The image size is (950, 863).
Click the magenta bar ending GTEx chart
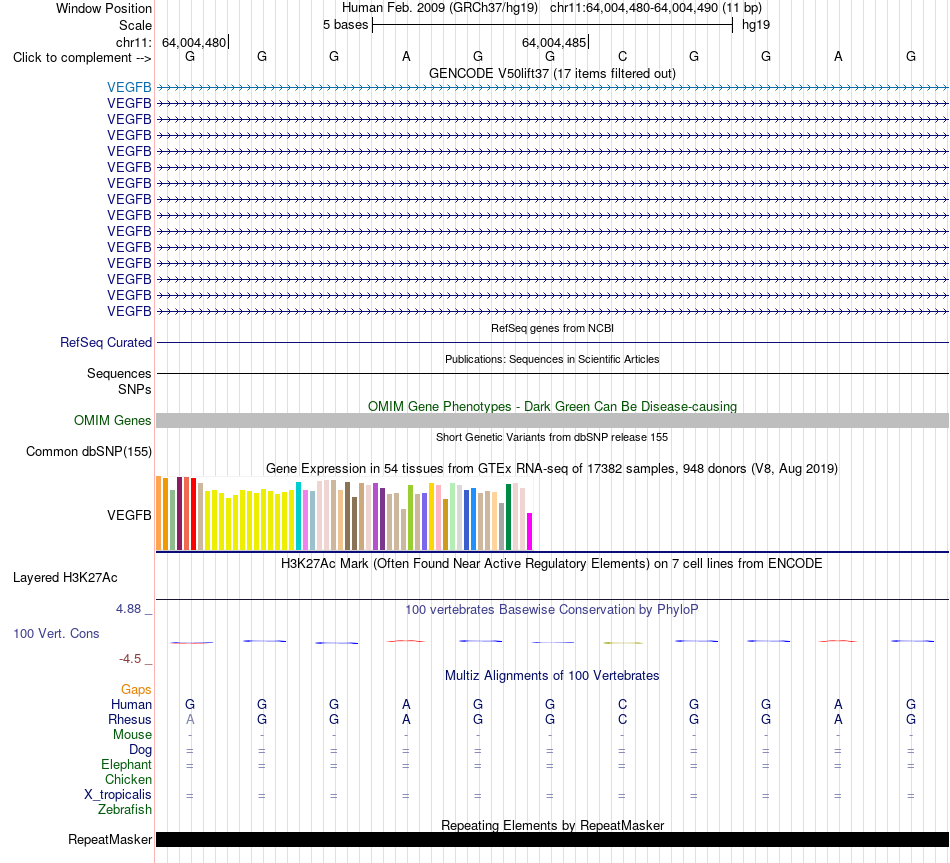tap(530, 531)
